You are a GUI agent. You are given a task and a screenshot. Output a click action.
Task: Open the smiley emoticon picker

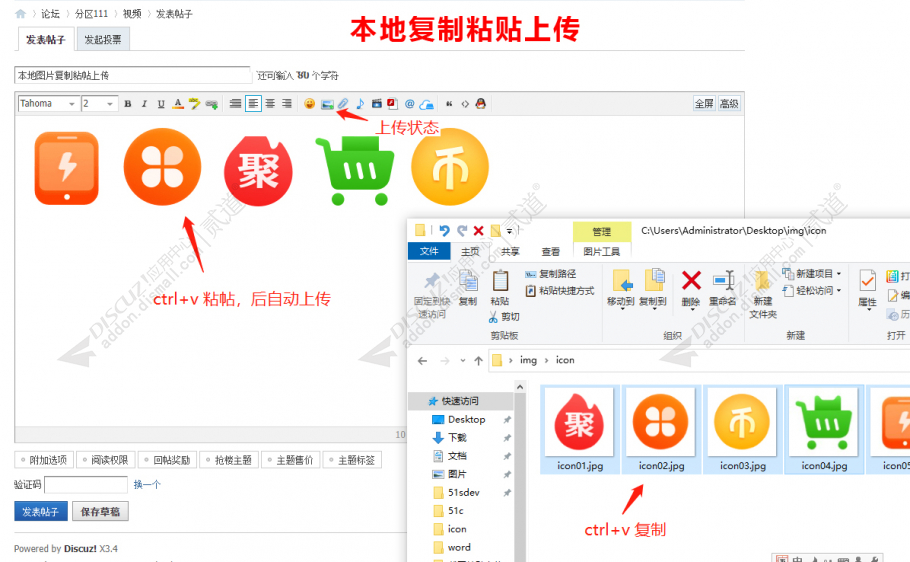[310, 104]
